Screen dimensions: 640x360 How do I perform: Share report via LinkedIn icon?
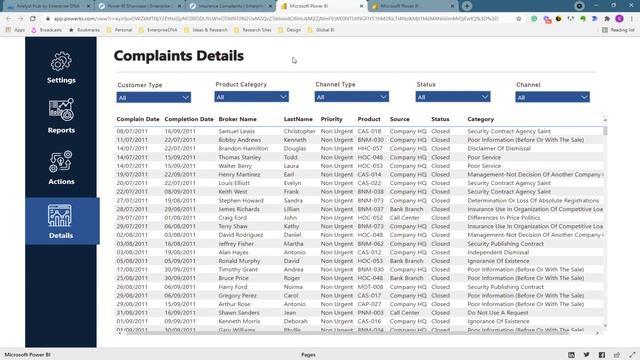(x=571, y=355)
